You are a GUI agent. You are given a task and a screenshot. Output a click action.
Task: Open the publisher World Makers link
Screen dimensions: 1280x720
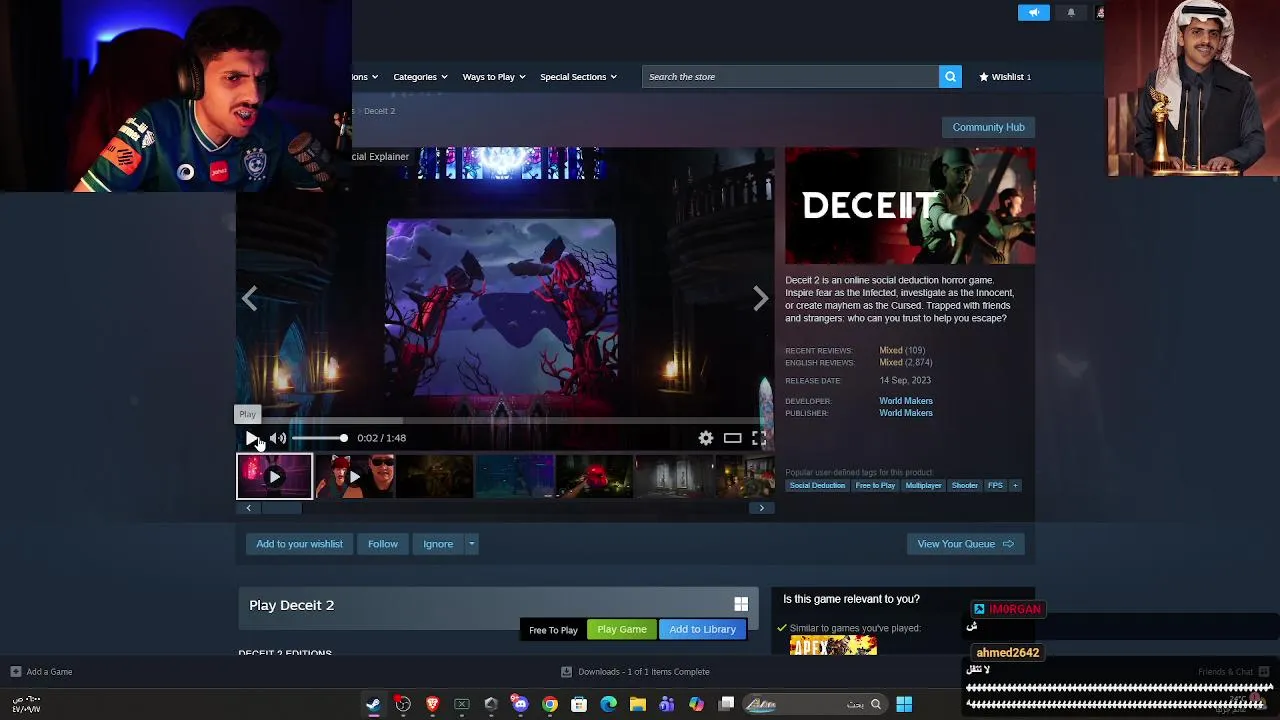tap(906, 413)
